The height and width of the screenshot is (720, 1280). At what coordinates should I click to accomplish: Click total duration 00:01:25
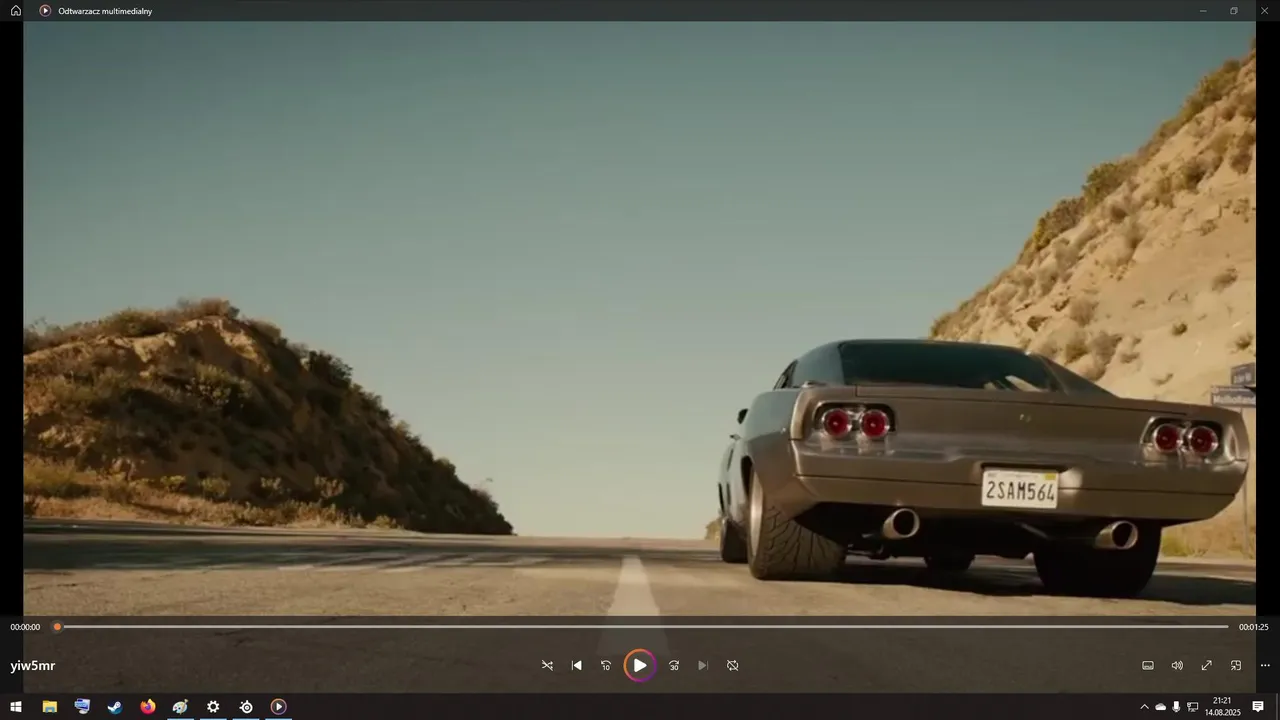coord(1254,627)
